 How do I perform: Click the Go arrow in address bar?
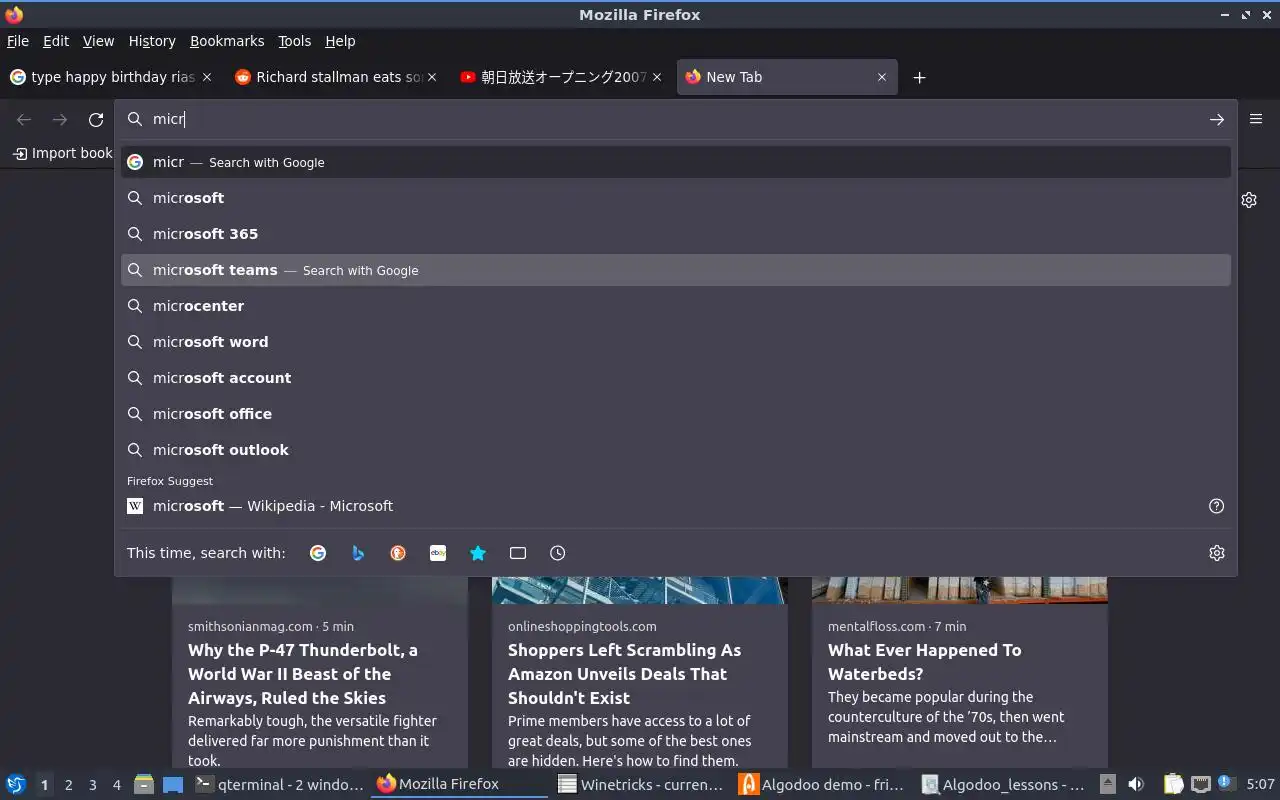pos(1217,119)
